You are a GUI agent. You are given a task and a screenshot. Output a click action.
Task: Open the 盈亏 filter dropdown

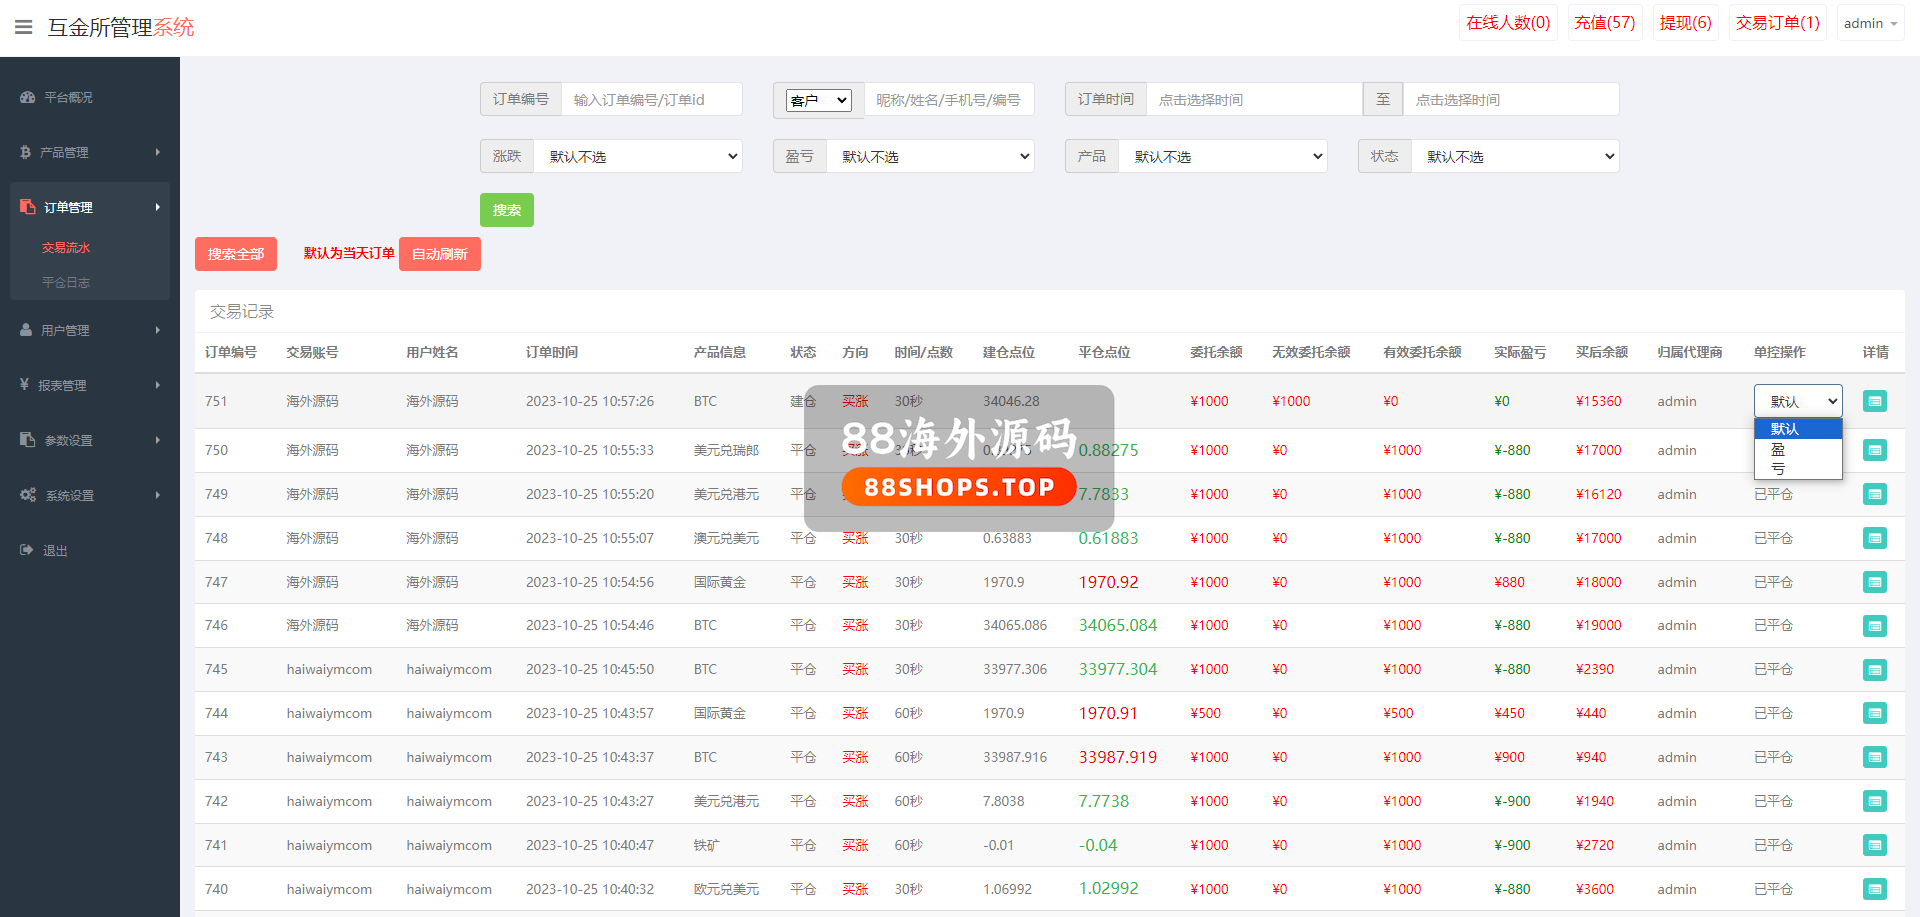930,157
